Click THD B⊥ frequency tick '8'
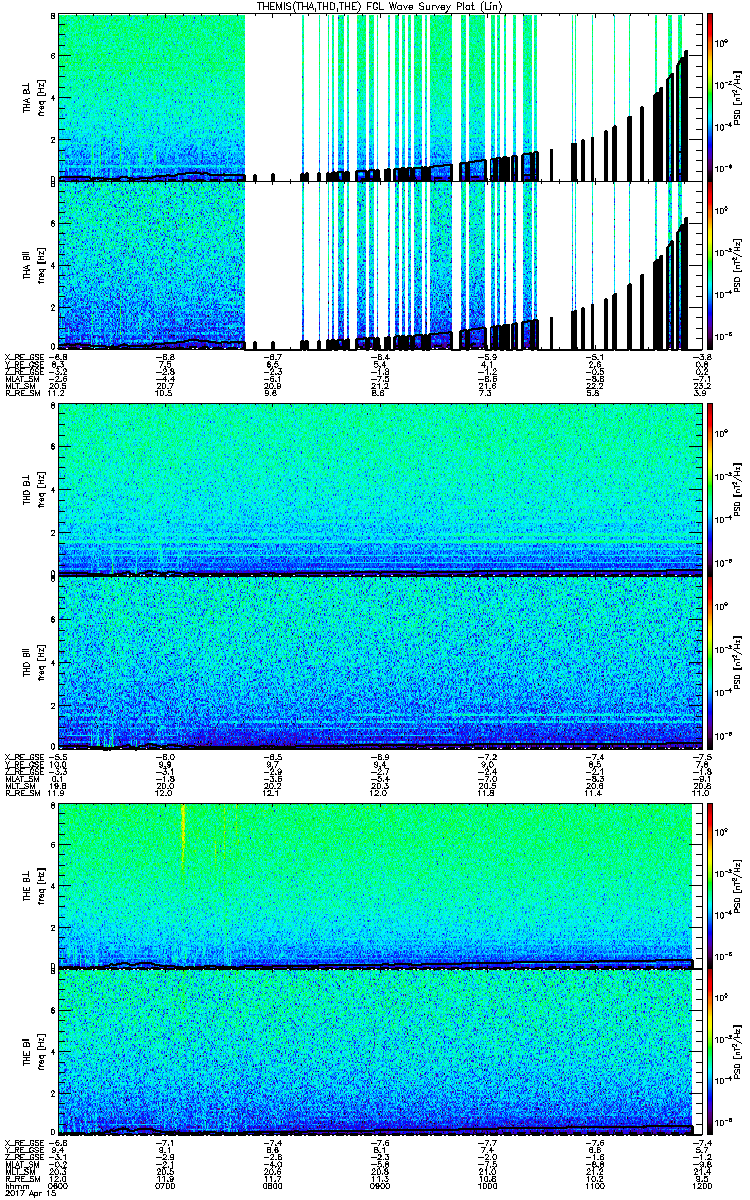 pos(53,407)
